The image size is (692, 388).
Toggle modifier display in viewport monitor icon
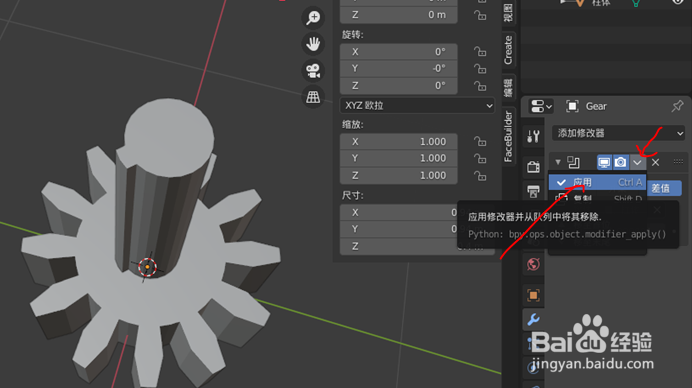(x=604, y=162)
